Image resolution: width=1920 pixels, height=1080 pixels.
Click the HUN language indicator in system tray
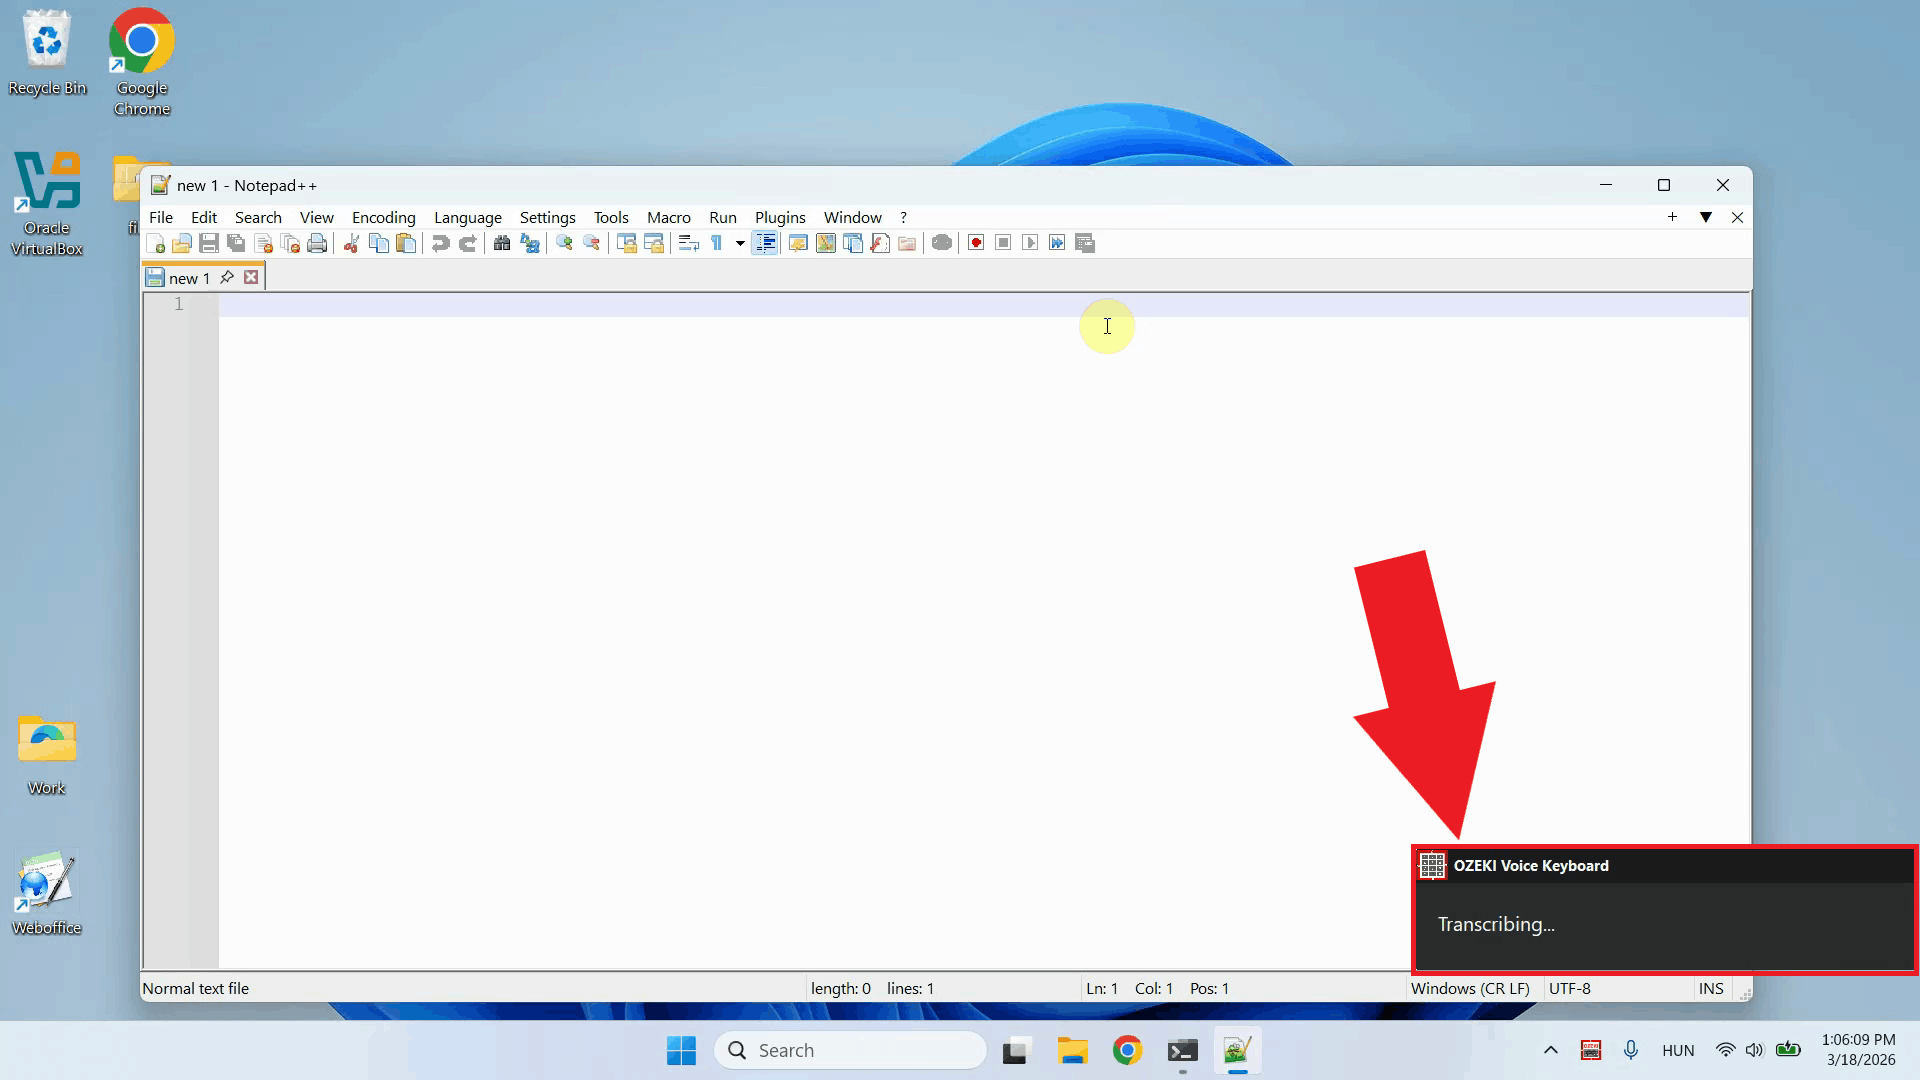pos(1678,1050)
